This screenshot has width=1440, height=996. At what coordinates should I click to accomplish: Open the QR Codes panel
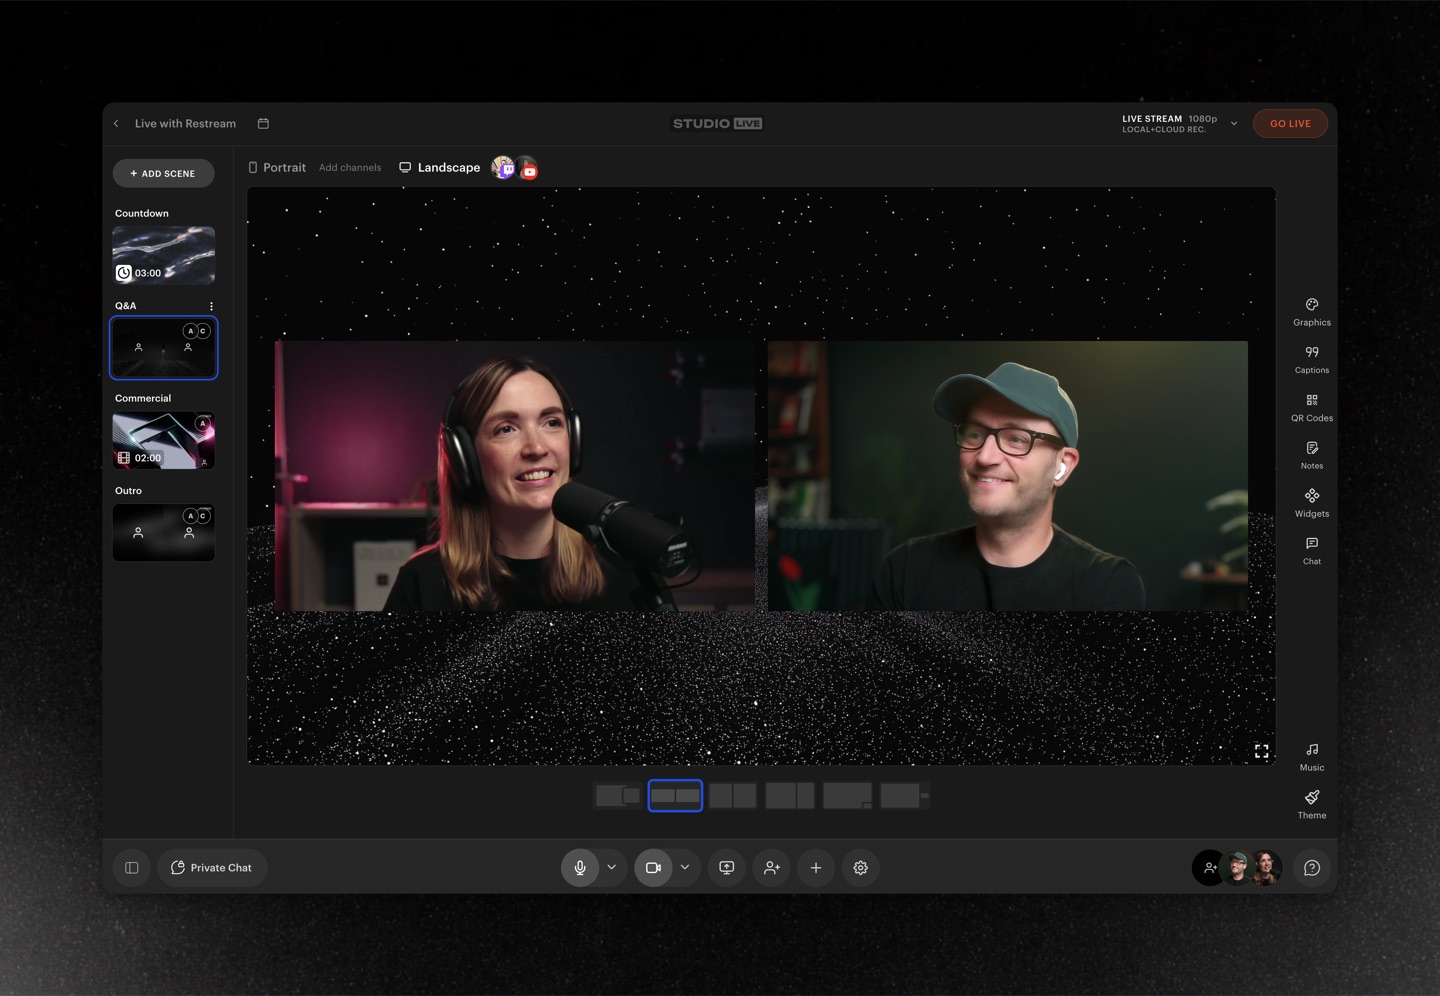[1312, 408]
